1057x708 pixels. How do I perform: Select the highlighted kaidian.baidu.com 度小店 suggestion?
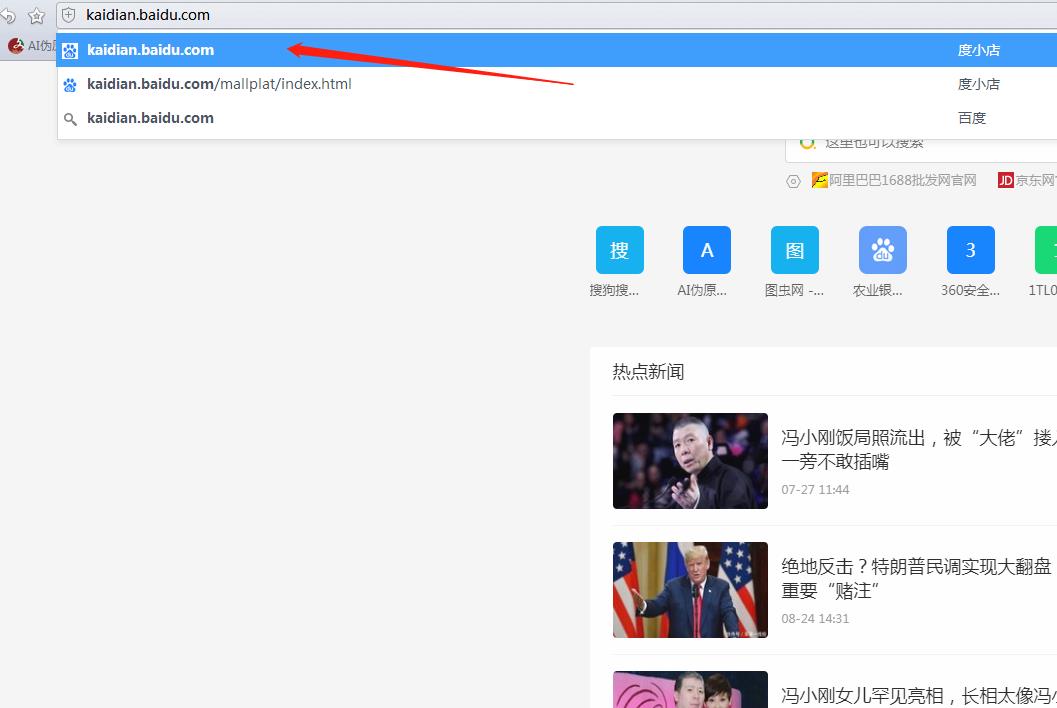557,50
